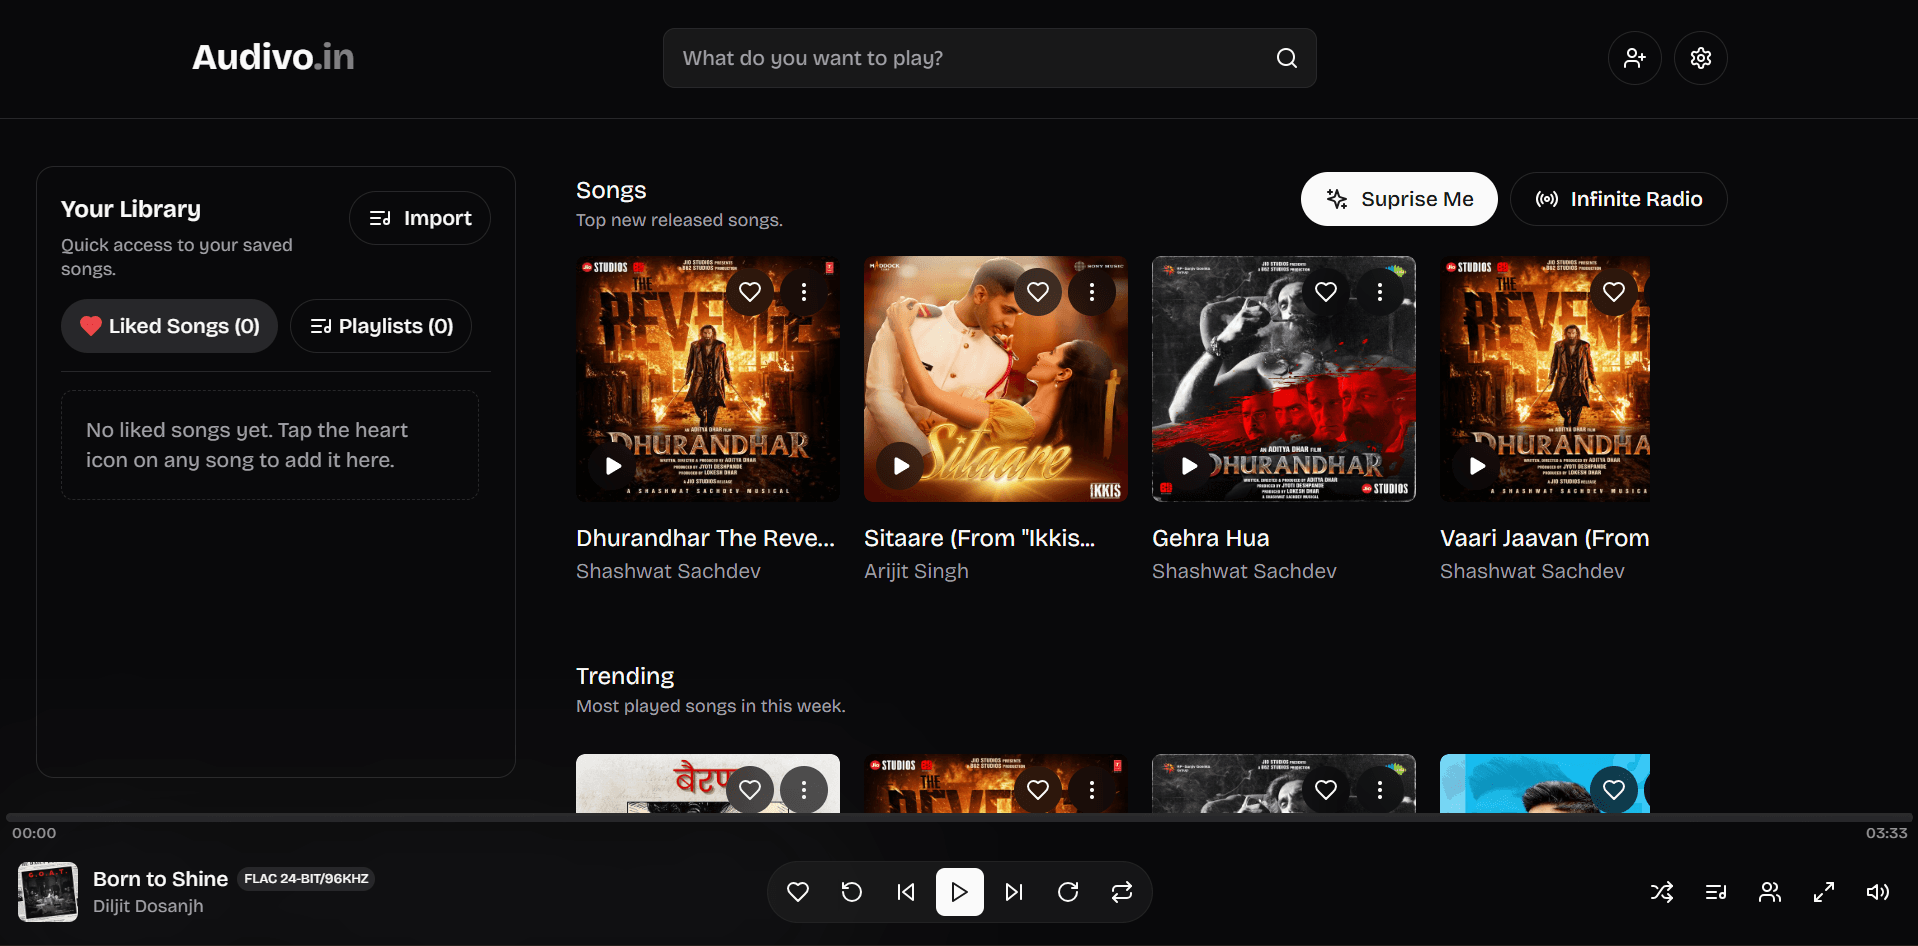Viewport: 1918px width, 946px height.
Task: Open options on Trending Revenge poster card
Action: 1092,790
